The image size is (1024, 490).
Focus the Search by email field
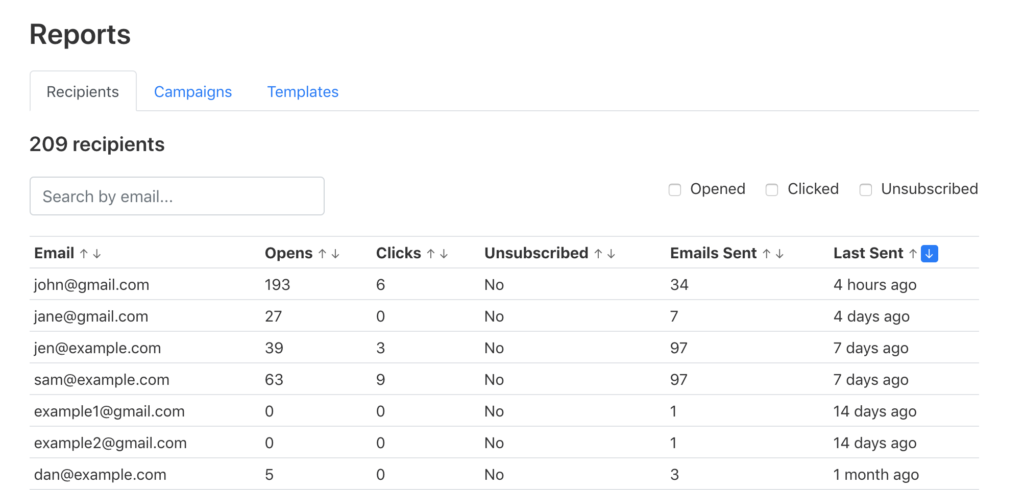[x=177, y=196]
